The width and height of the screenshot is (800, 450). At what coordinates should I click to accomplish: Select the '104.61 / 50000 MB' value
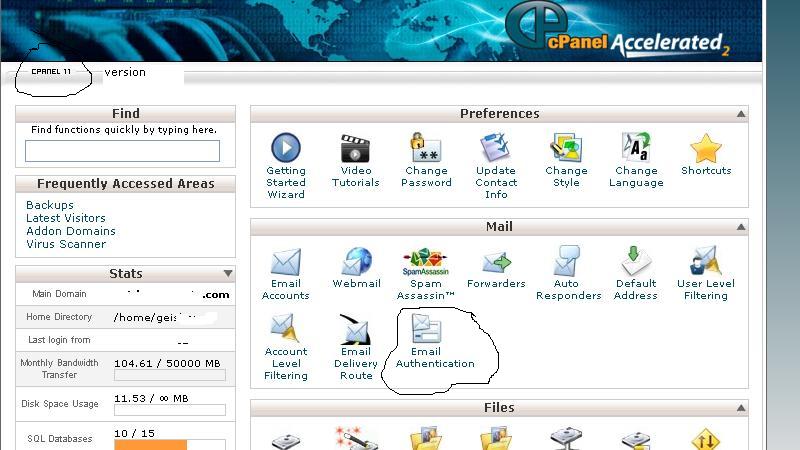(167, 363)
